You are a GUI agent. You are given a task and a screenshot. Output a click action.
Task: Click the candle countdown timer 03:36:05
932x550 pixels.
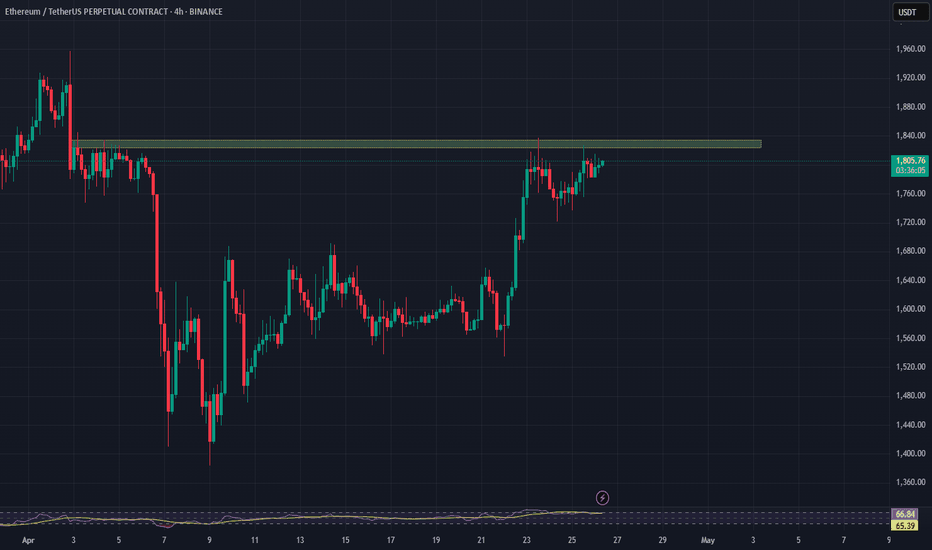pos(910,171)
